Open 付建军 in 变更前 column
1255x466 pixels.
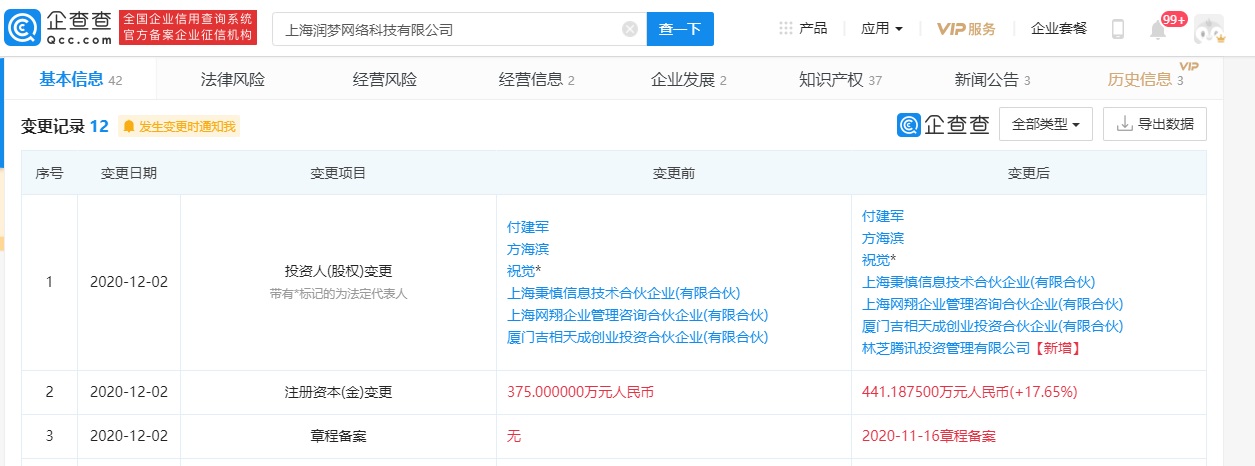[x=528, y=227]
